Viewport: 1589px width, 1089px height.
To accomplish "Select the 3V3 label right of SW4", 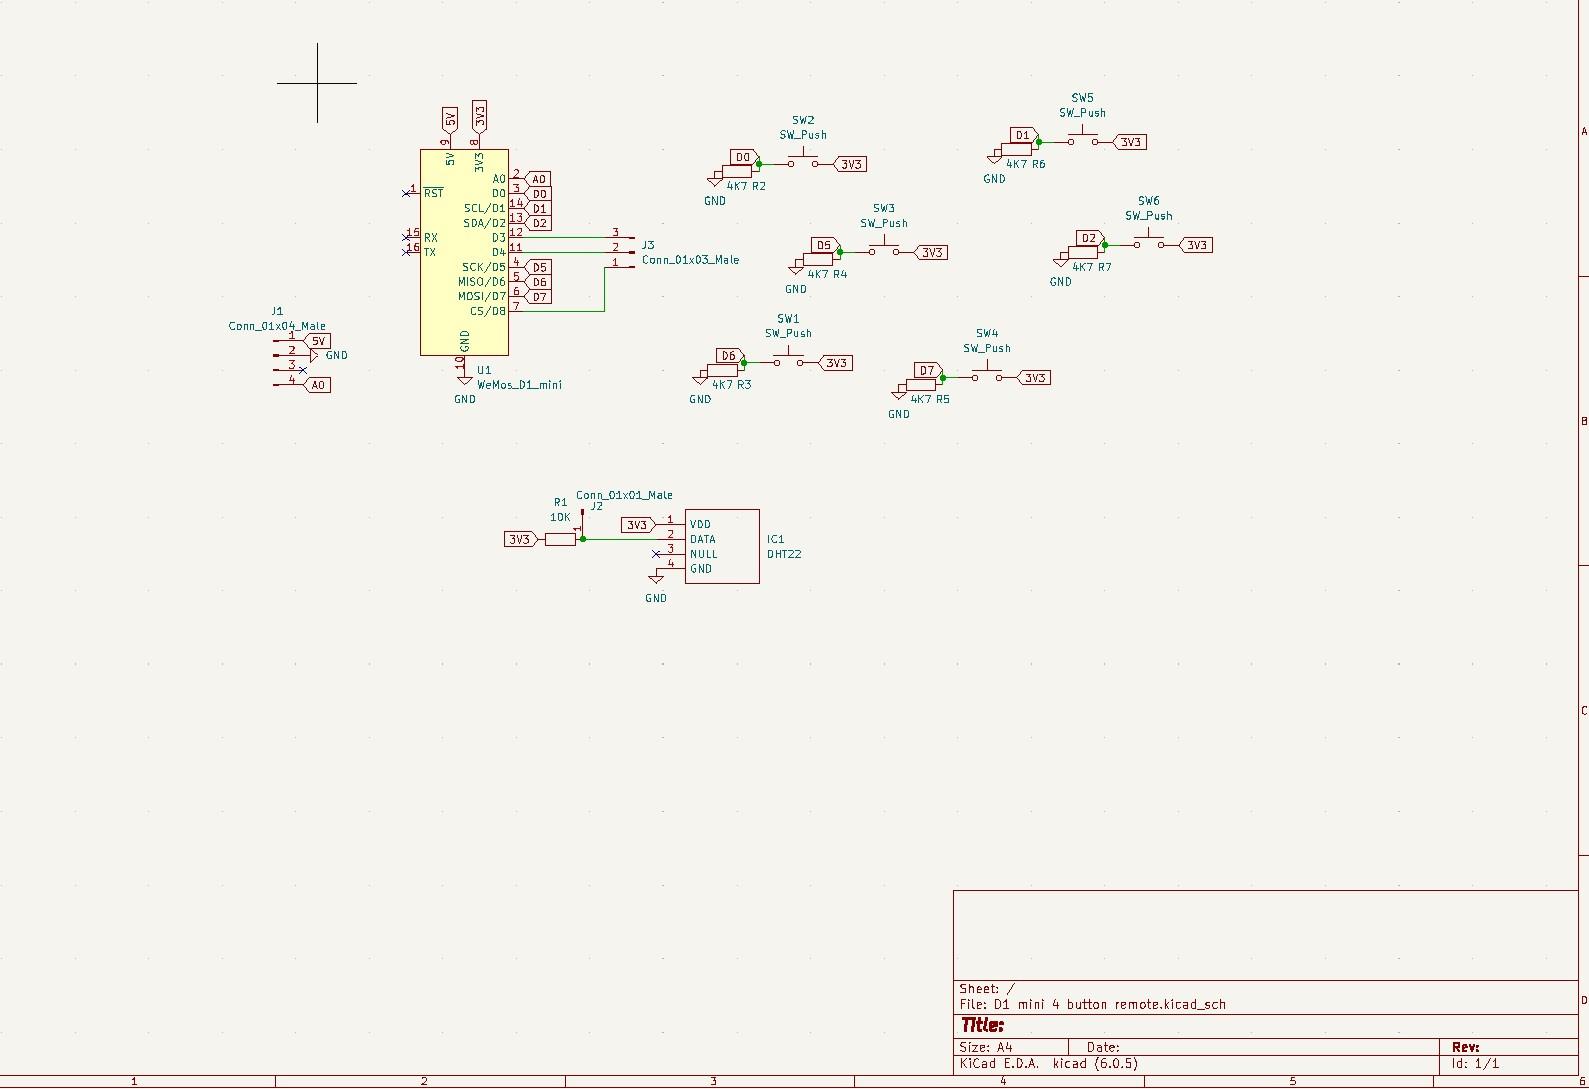I will [1034, 378].
